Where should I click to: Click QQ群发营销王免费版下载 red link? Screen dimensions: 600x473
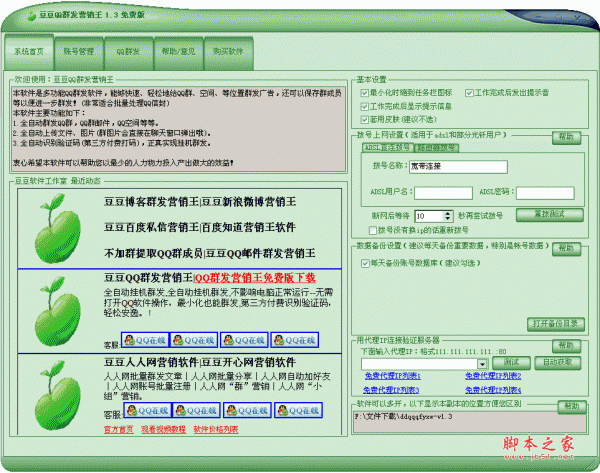click(255, 277)
